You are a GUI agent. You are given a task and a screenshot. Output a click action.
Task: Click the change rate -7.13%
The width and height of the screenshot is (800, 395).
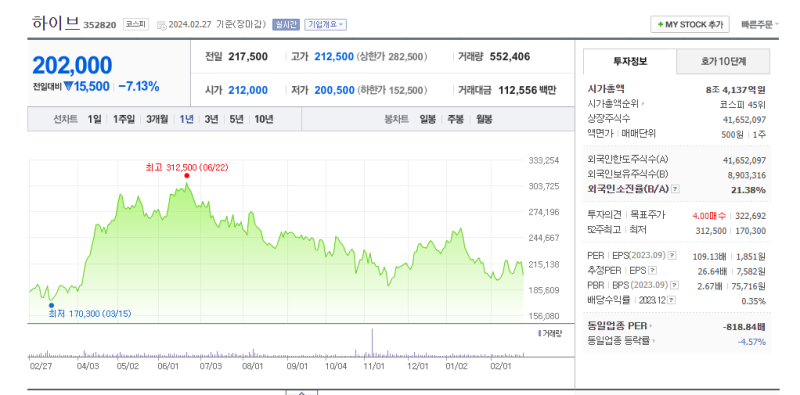tap(139, 87)
